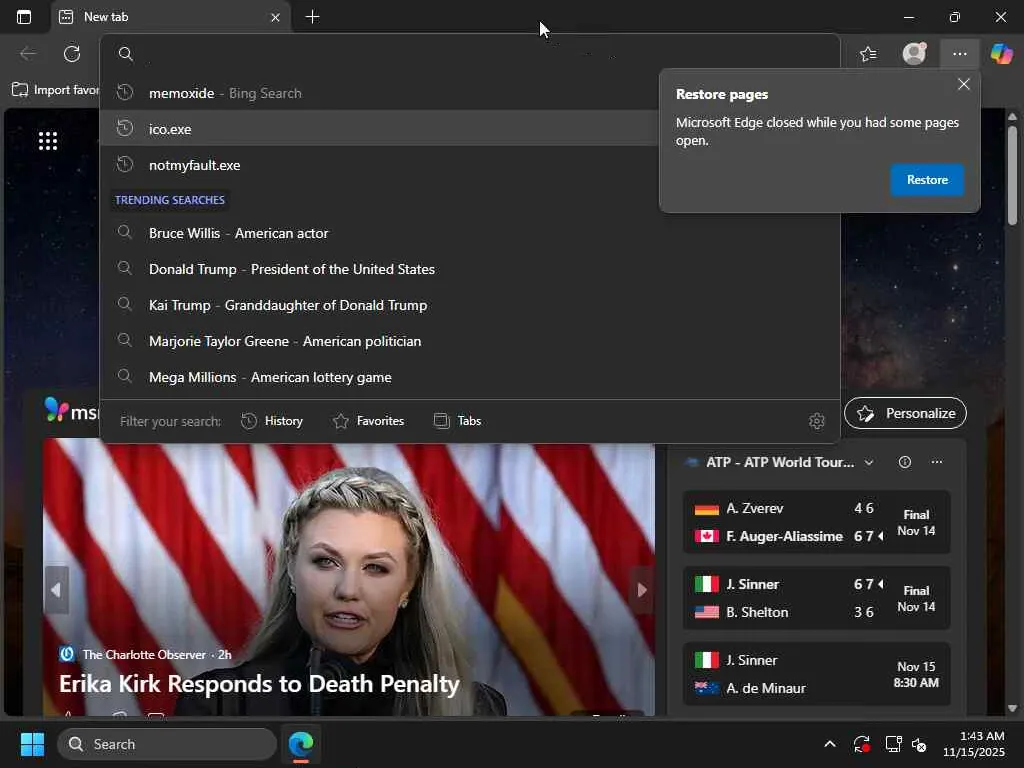Open the tab actions menu icon
This screenshot has height=768, width=1024.
24,17
